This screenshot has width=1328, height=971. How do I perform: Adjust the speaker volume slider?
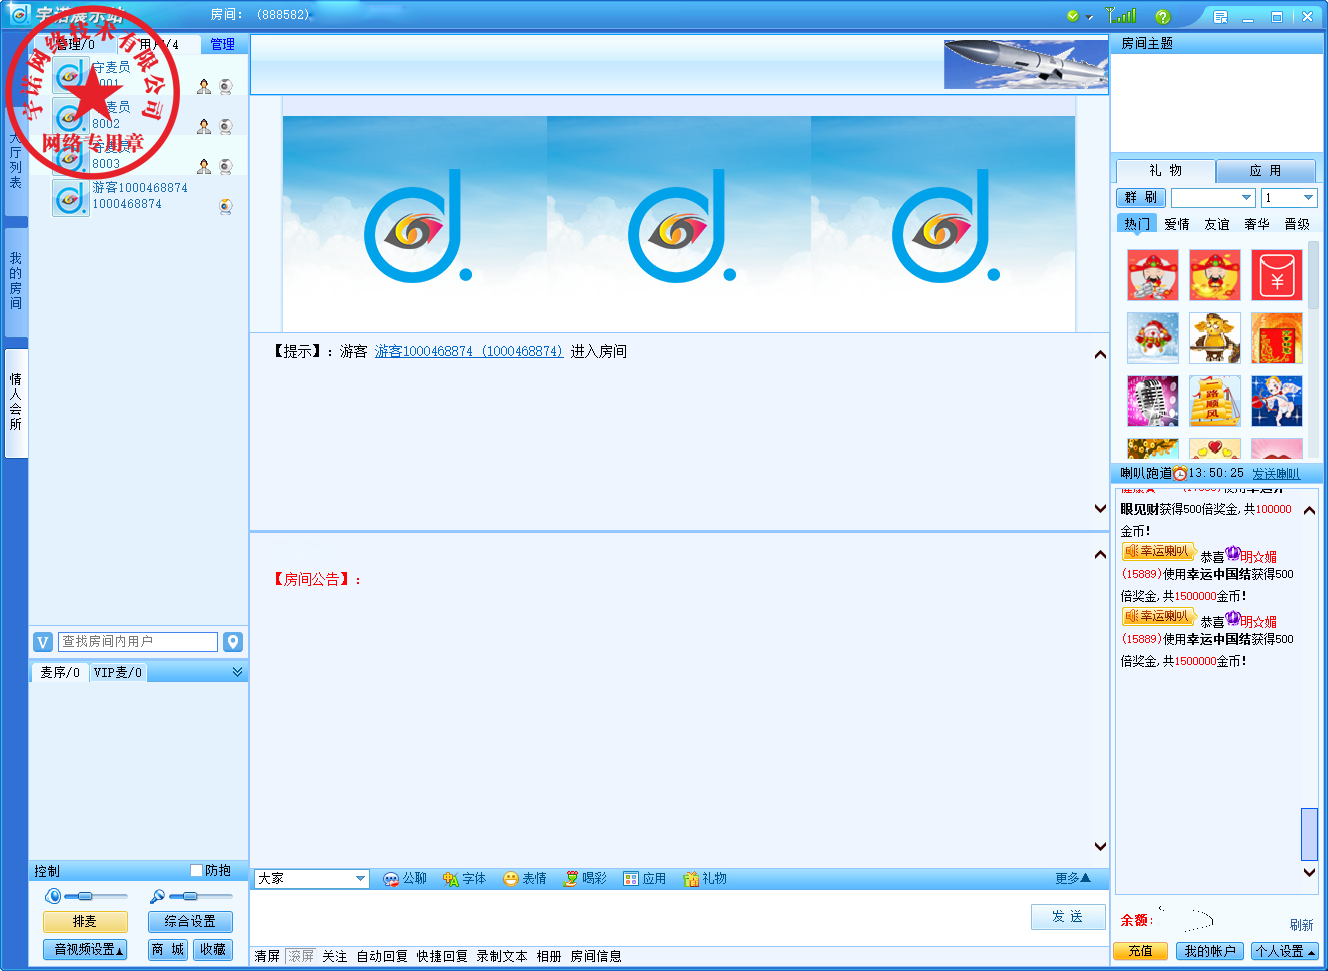[85, 896]
